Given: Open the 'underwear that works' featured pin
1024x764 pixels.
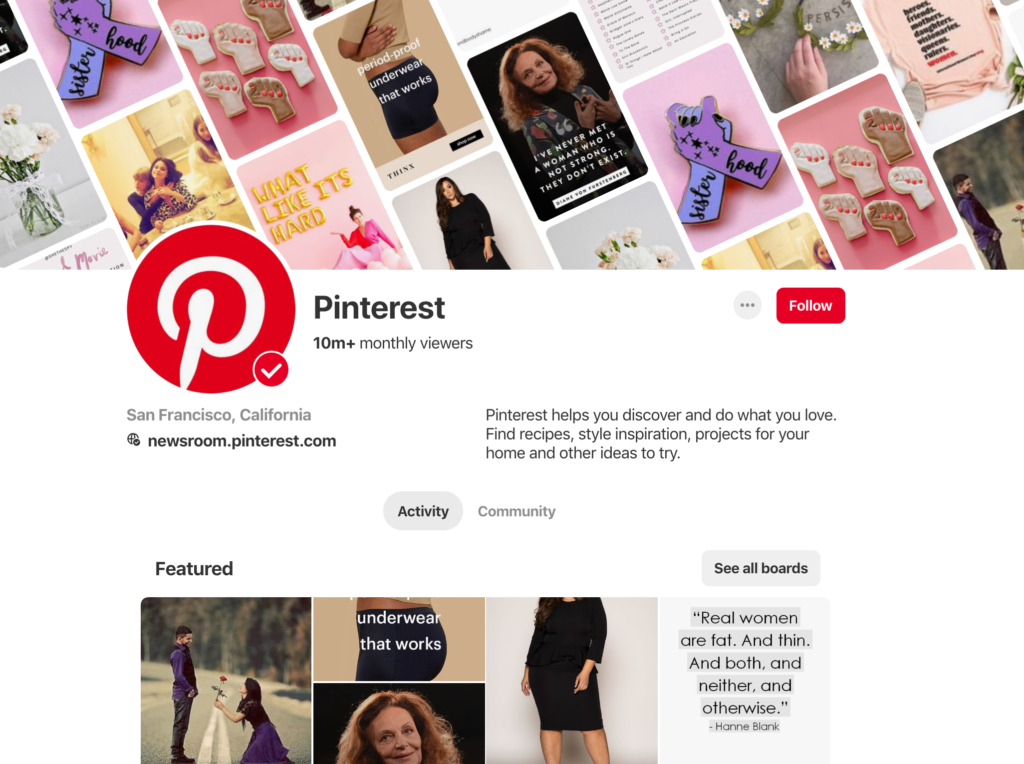Looking at the screenshot, I should coord(399,639).
